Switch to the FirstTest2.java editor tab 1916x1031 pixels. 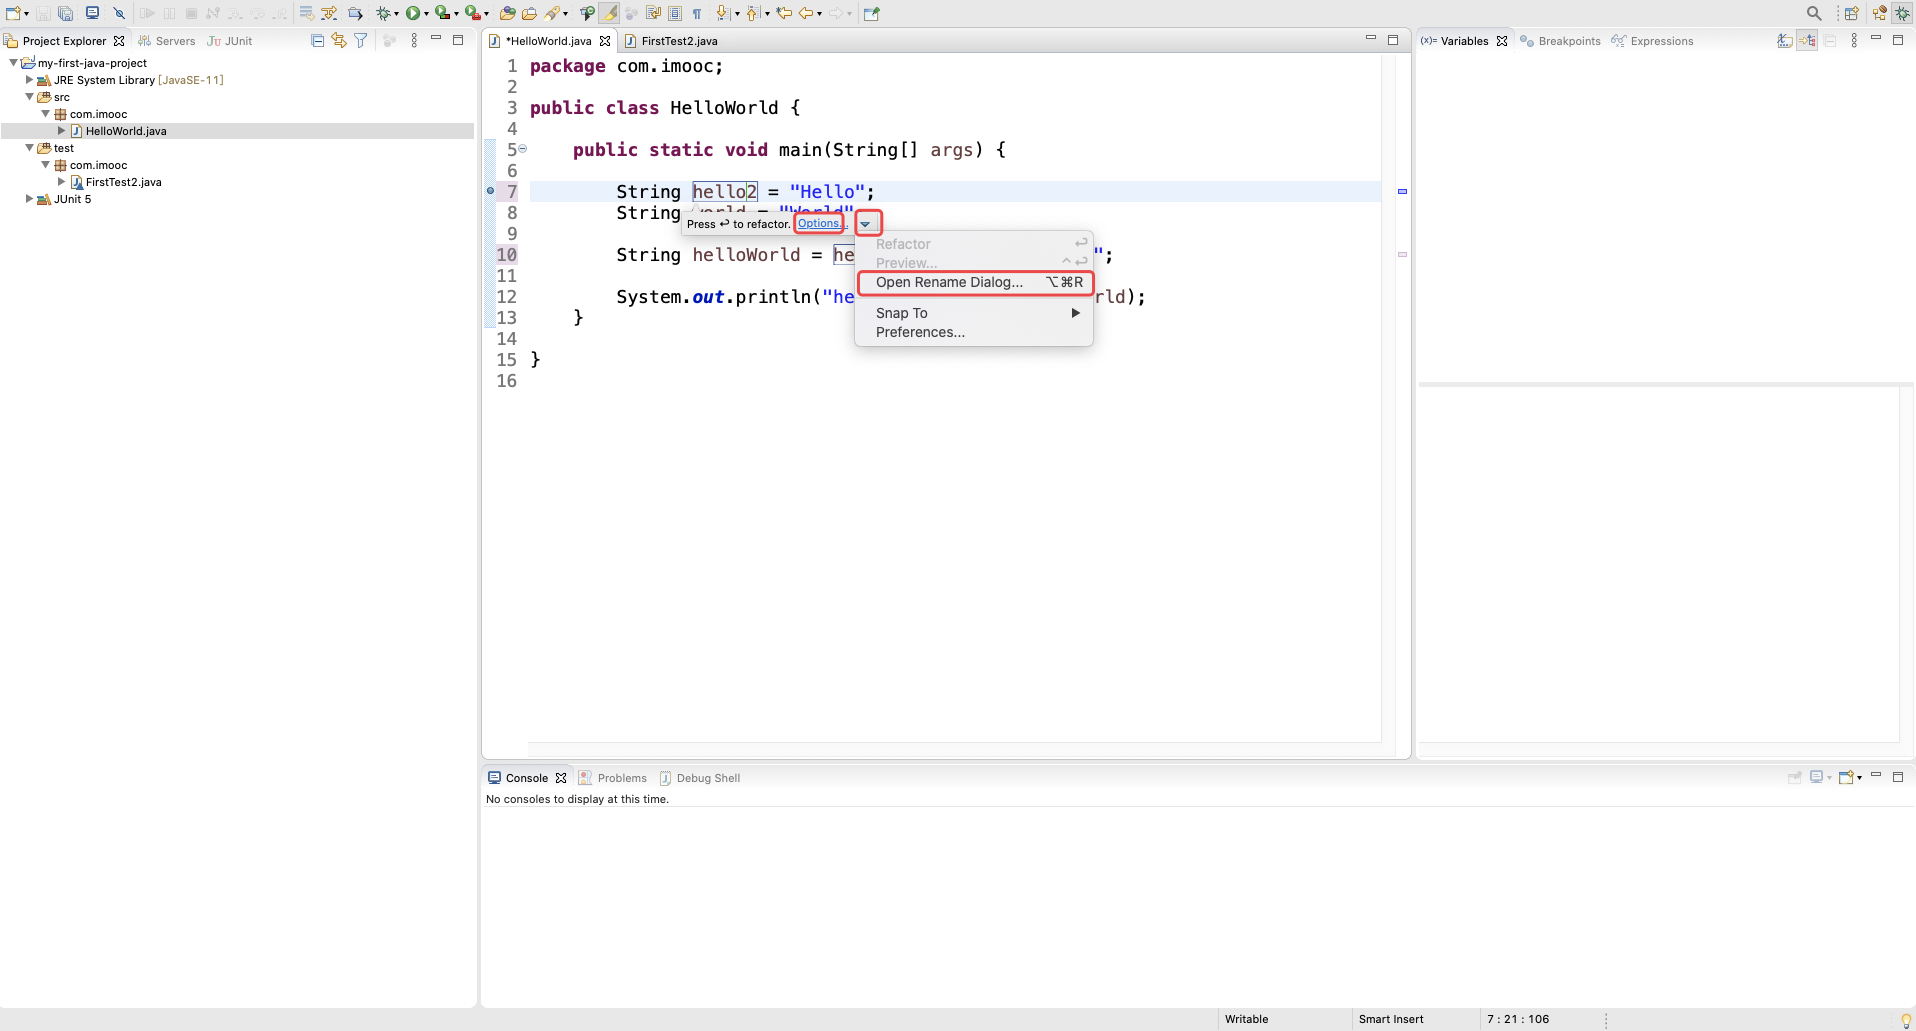[671, 41]
